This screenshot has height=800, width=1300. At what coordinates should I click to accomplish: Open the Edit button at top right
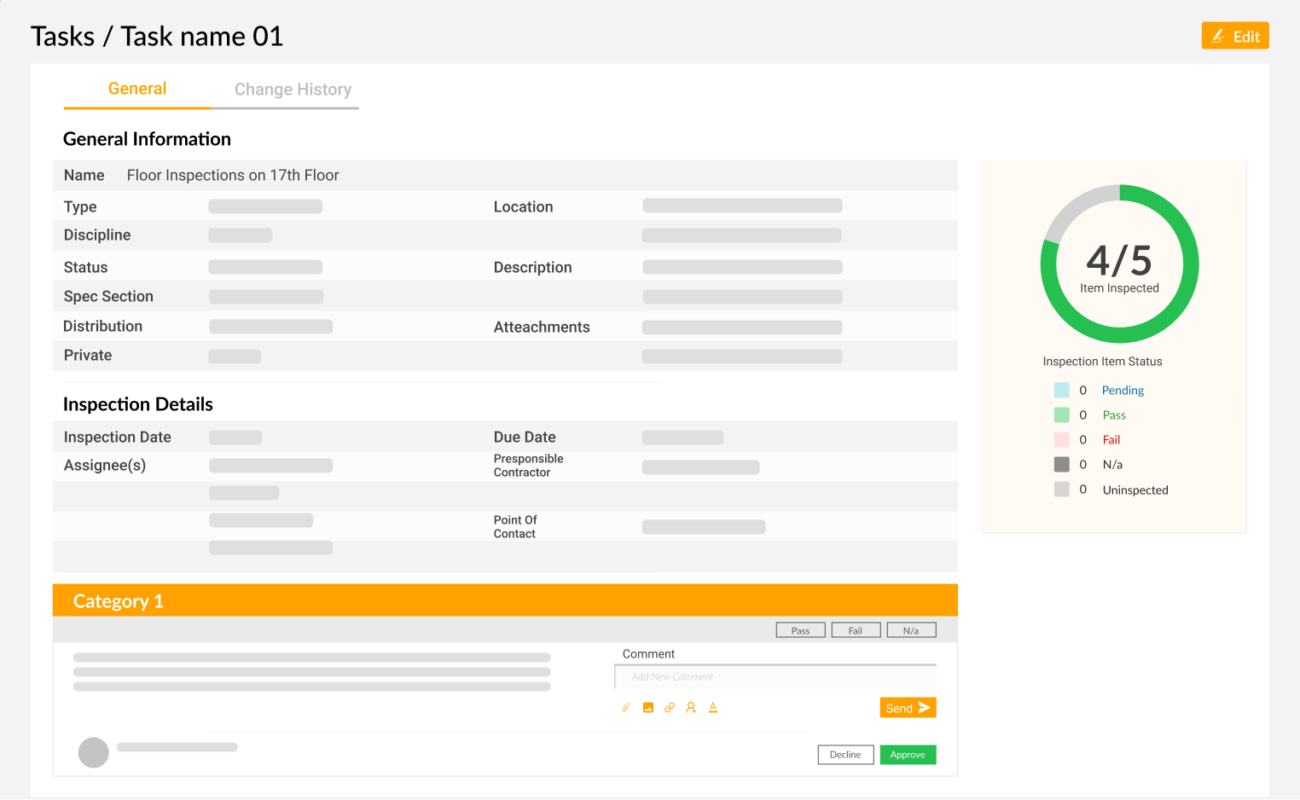click(1235, 36)
